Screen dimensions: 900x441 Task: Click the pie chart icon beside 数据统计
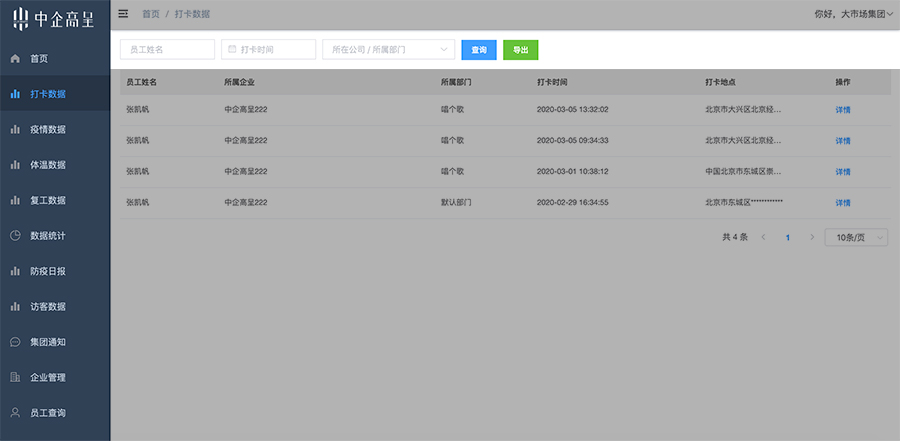(15, 236)
